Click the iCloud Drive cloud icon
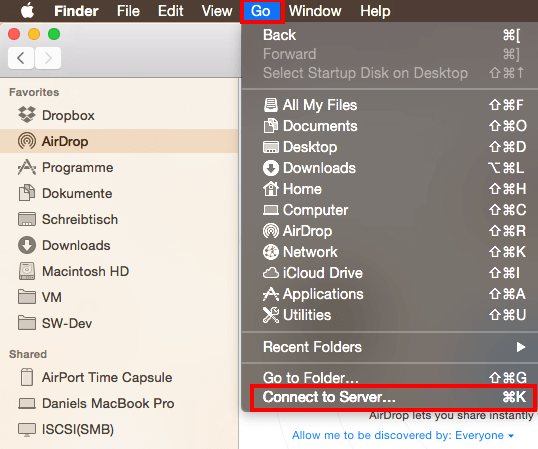The height and width of the screenshot is (449, 538). 271,273
